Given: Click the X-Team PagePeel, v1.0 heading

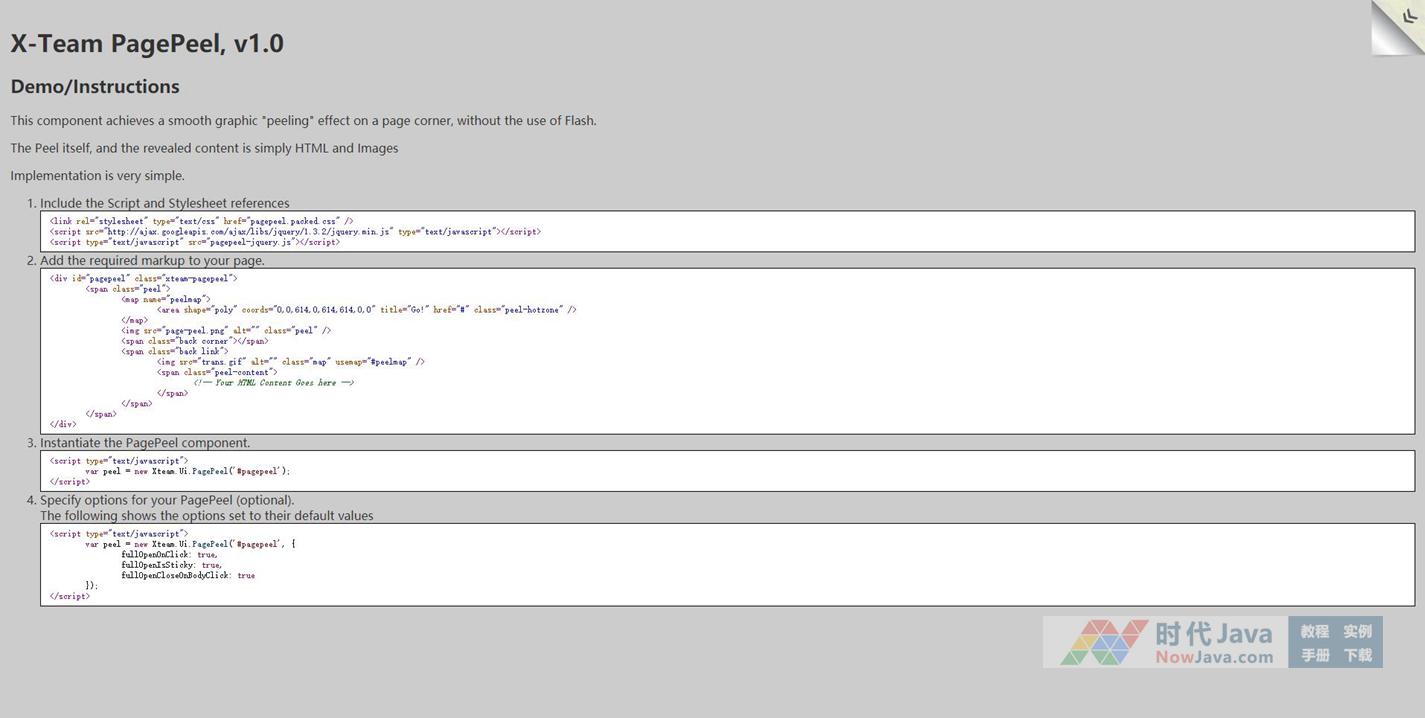Looking at the screenshot, I should pyautogui.click(x=147, y=44).
